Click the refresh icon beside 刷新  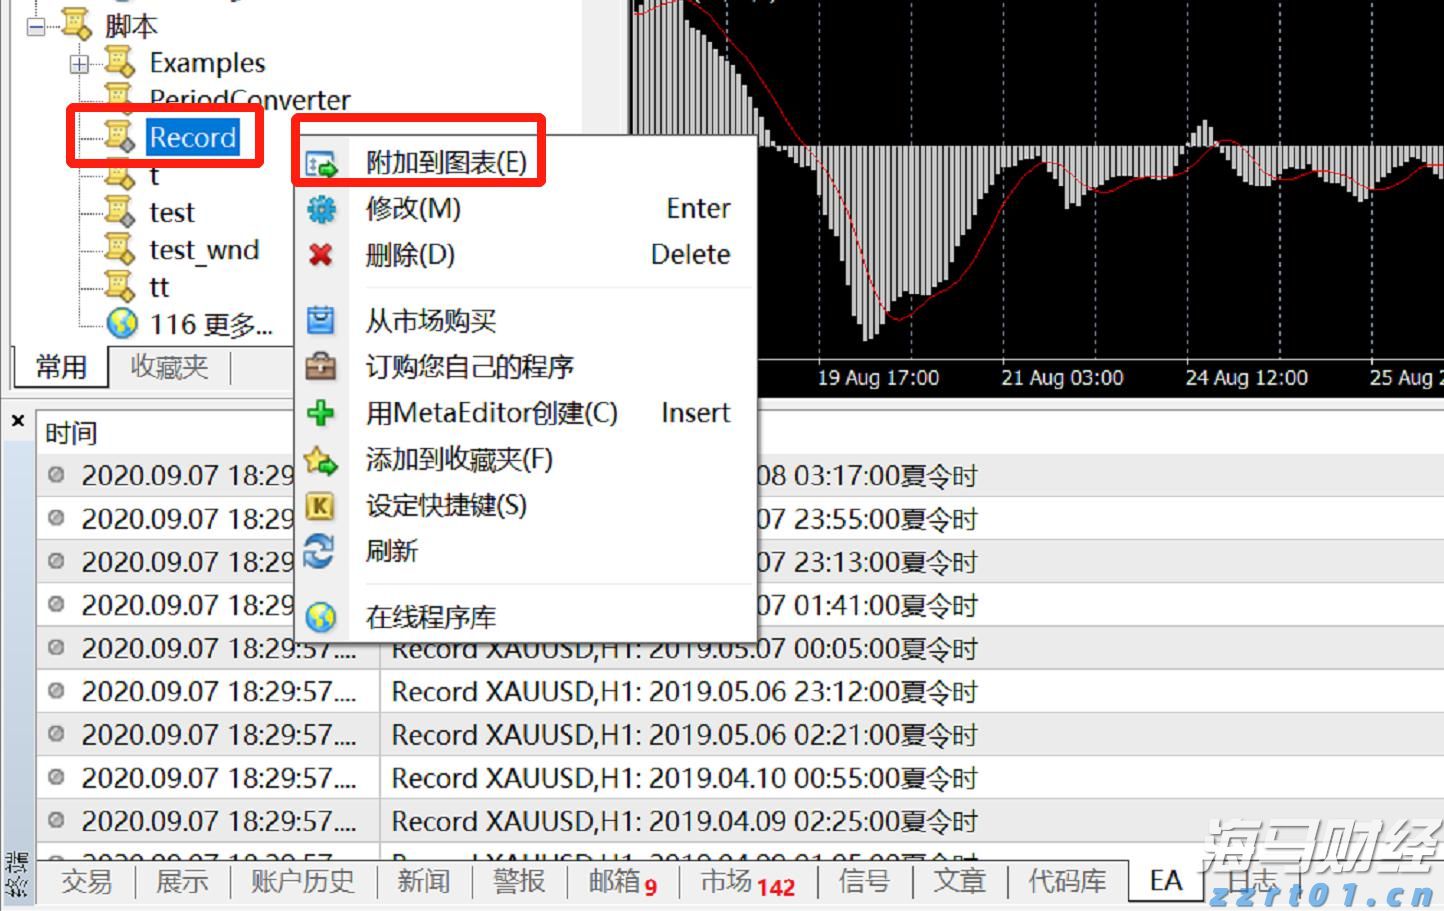320,552
